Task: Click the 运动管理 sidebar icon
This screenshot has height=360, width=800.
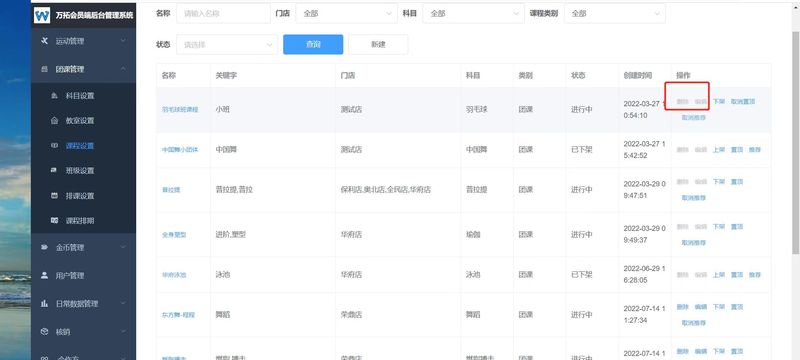Action: point(44,41)
